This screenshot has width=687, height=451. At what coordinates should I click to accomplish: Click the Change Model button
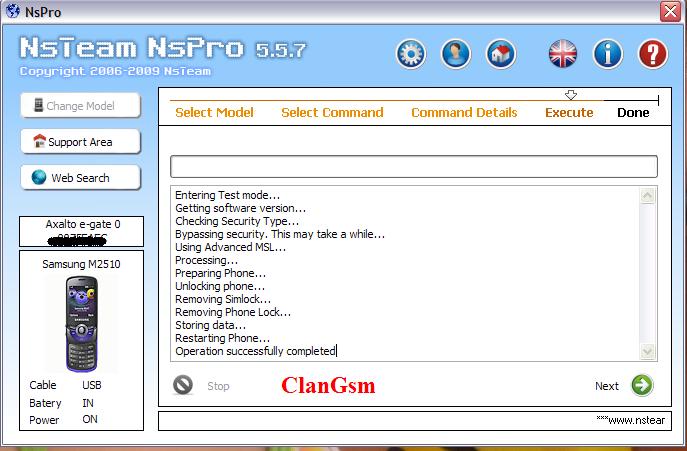[81, 106]
